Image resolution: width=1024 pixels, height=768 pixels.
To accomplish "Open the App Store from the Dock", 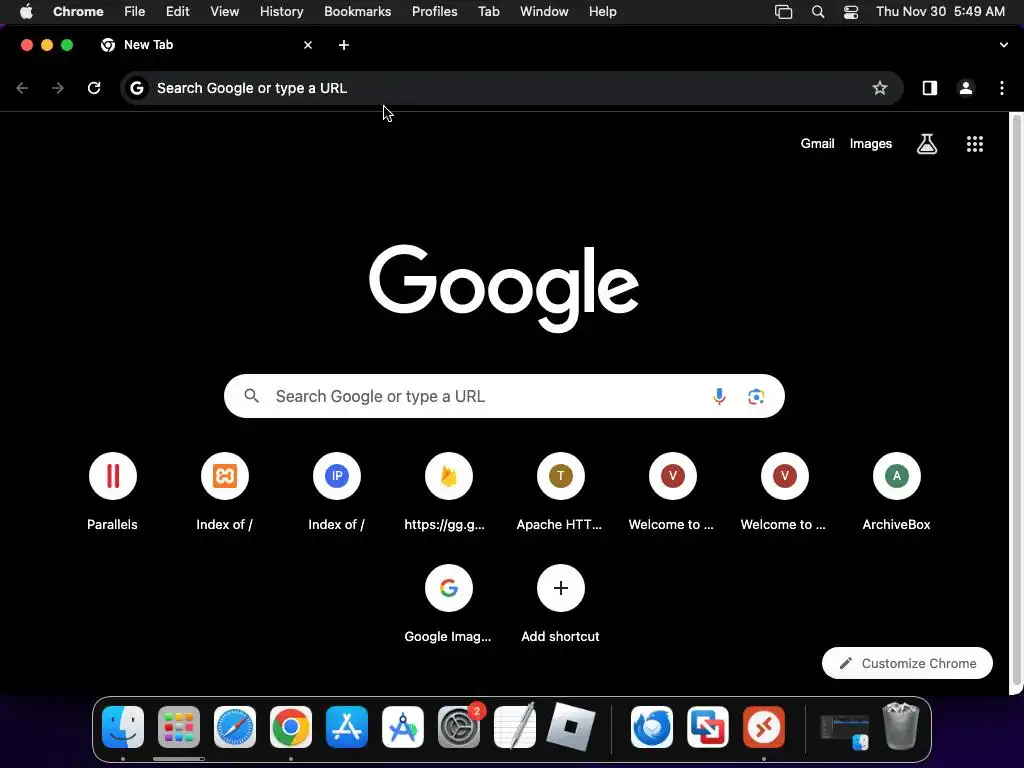I will [347, 727].
